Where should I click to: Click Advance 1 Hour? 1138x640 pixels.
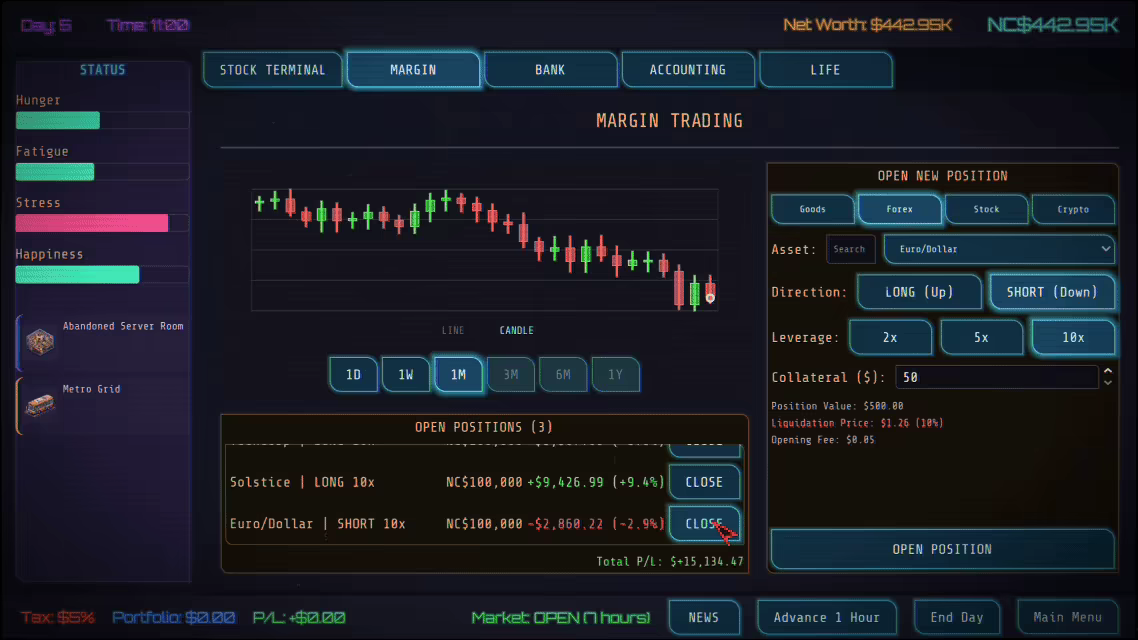pyautogui.click(x=826, y=618)
